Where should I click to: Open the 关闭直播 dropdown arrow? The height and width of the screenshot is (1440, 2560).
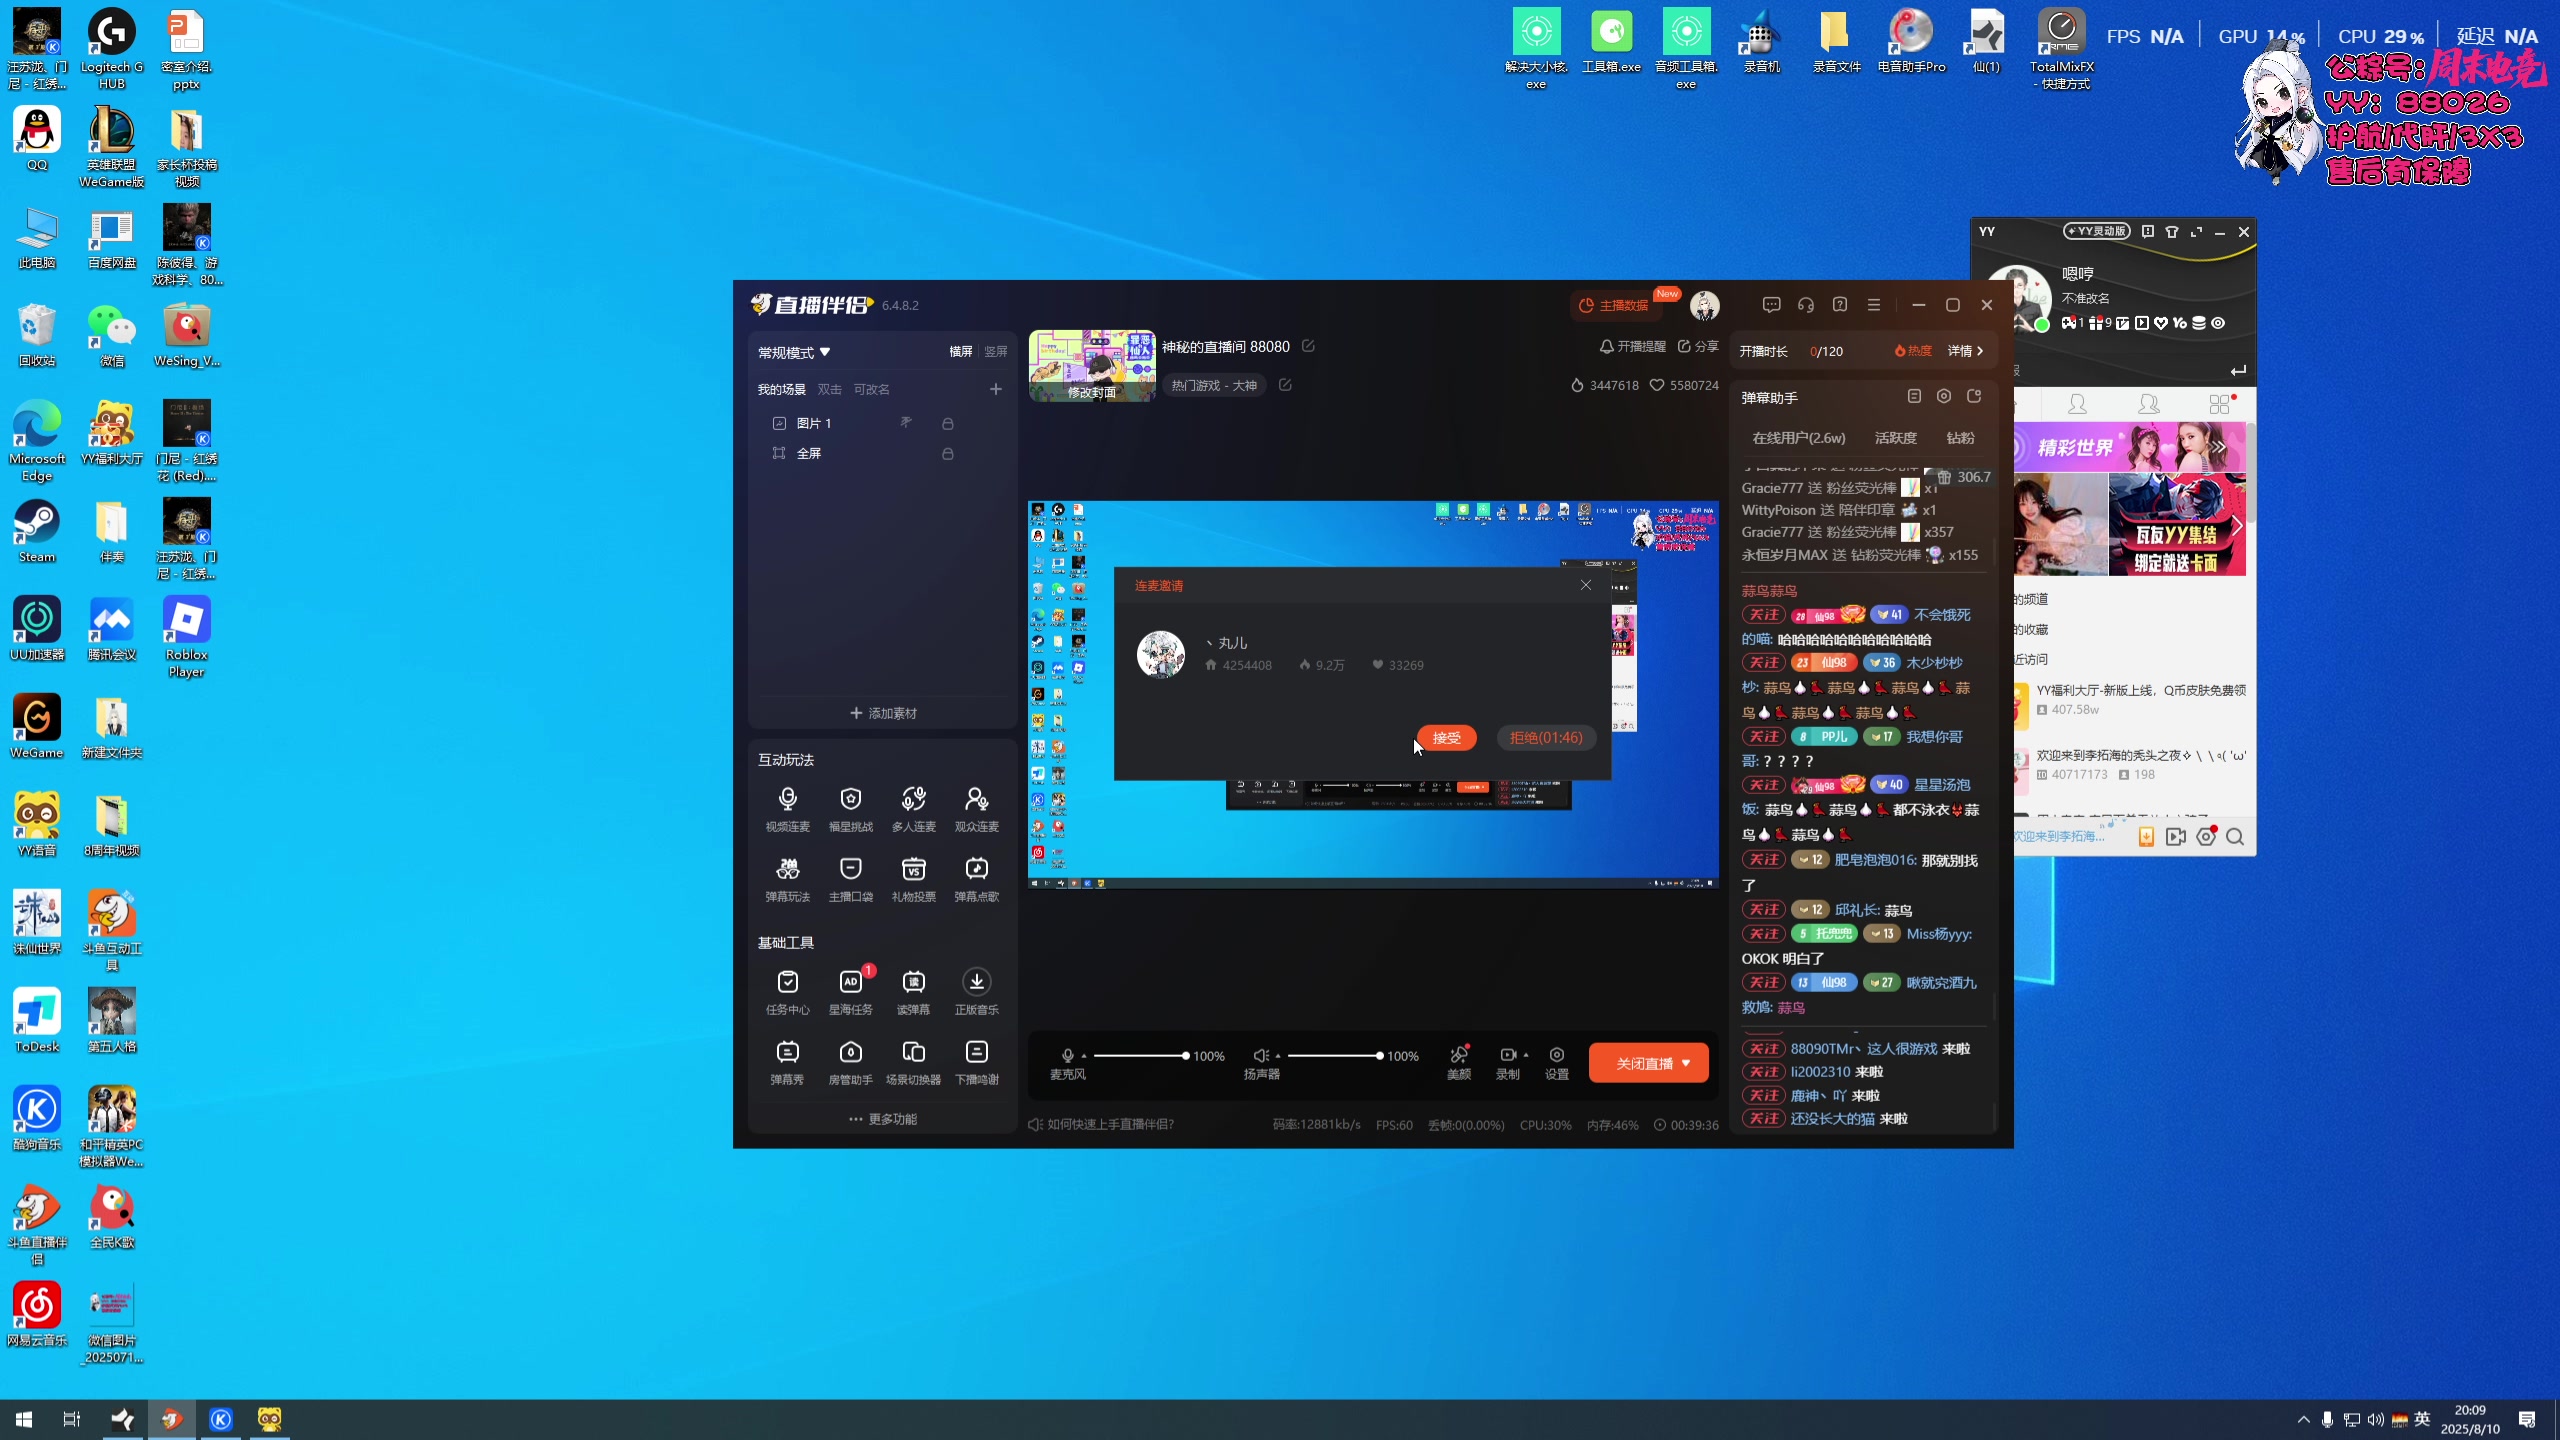[1686, 1063]
